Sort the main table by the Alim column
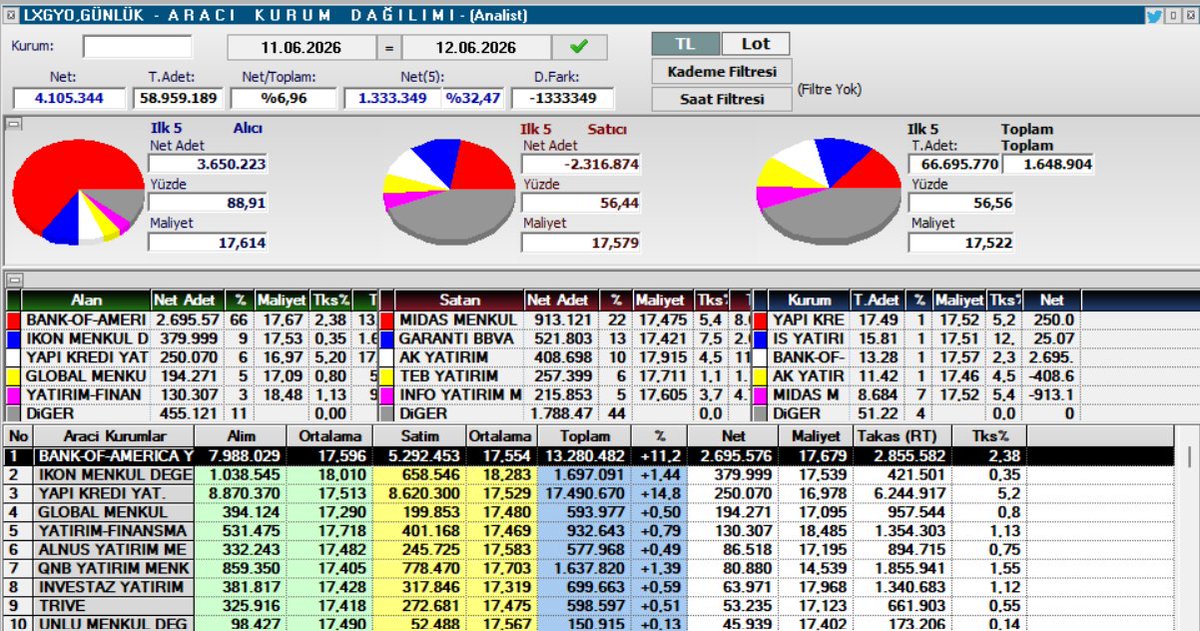Image resolution: width=1200 pixels, height=631 pixels. coord(240,436)
